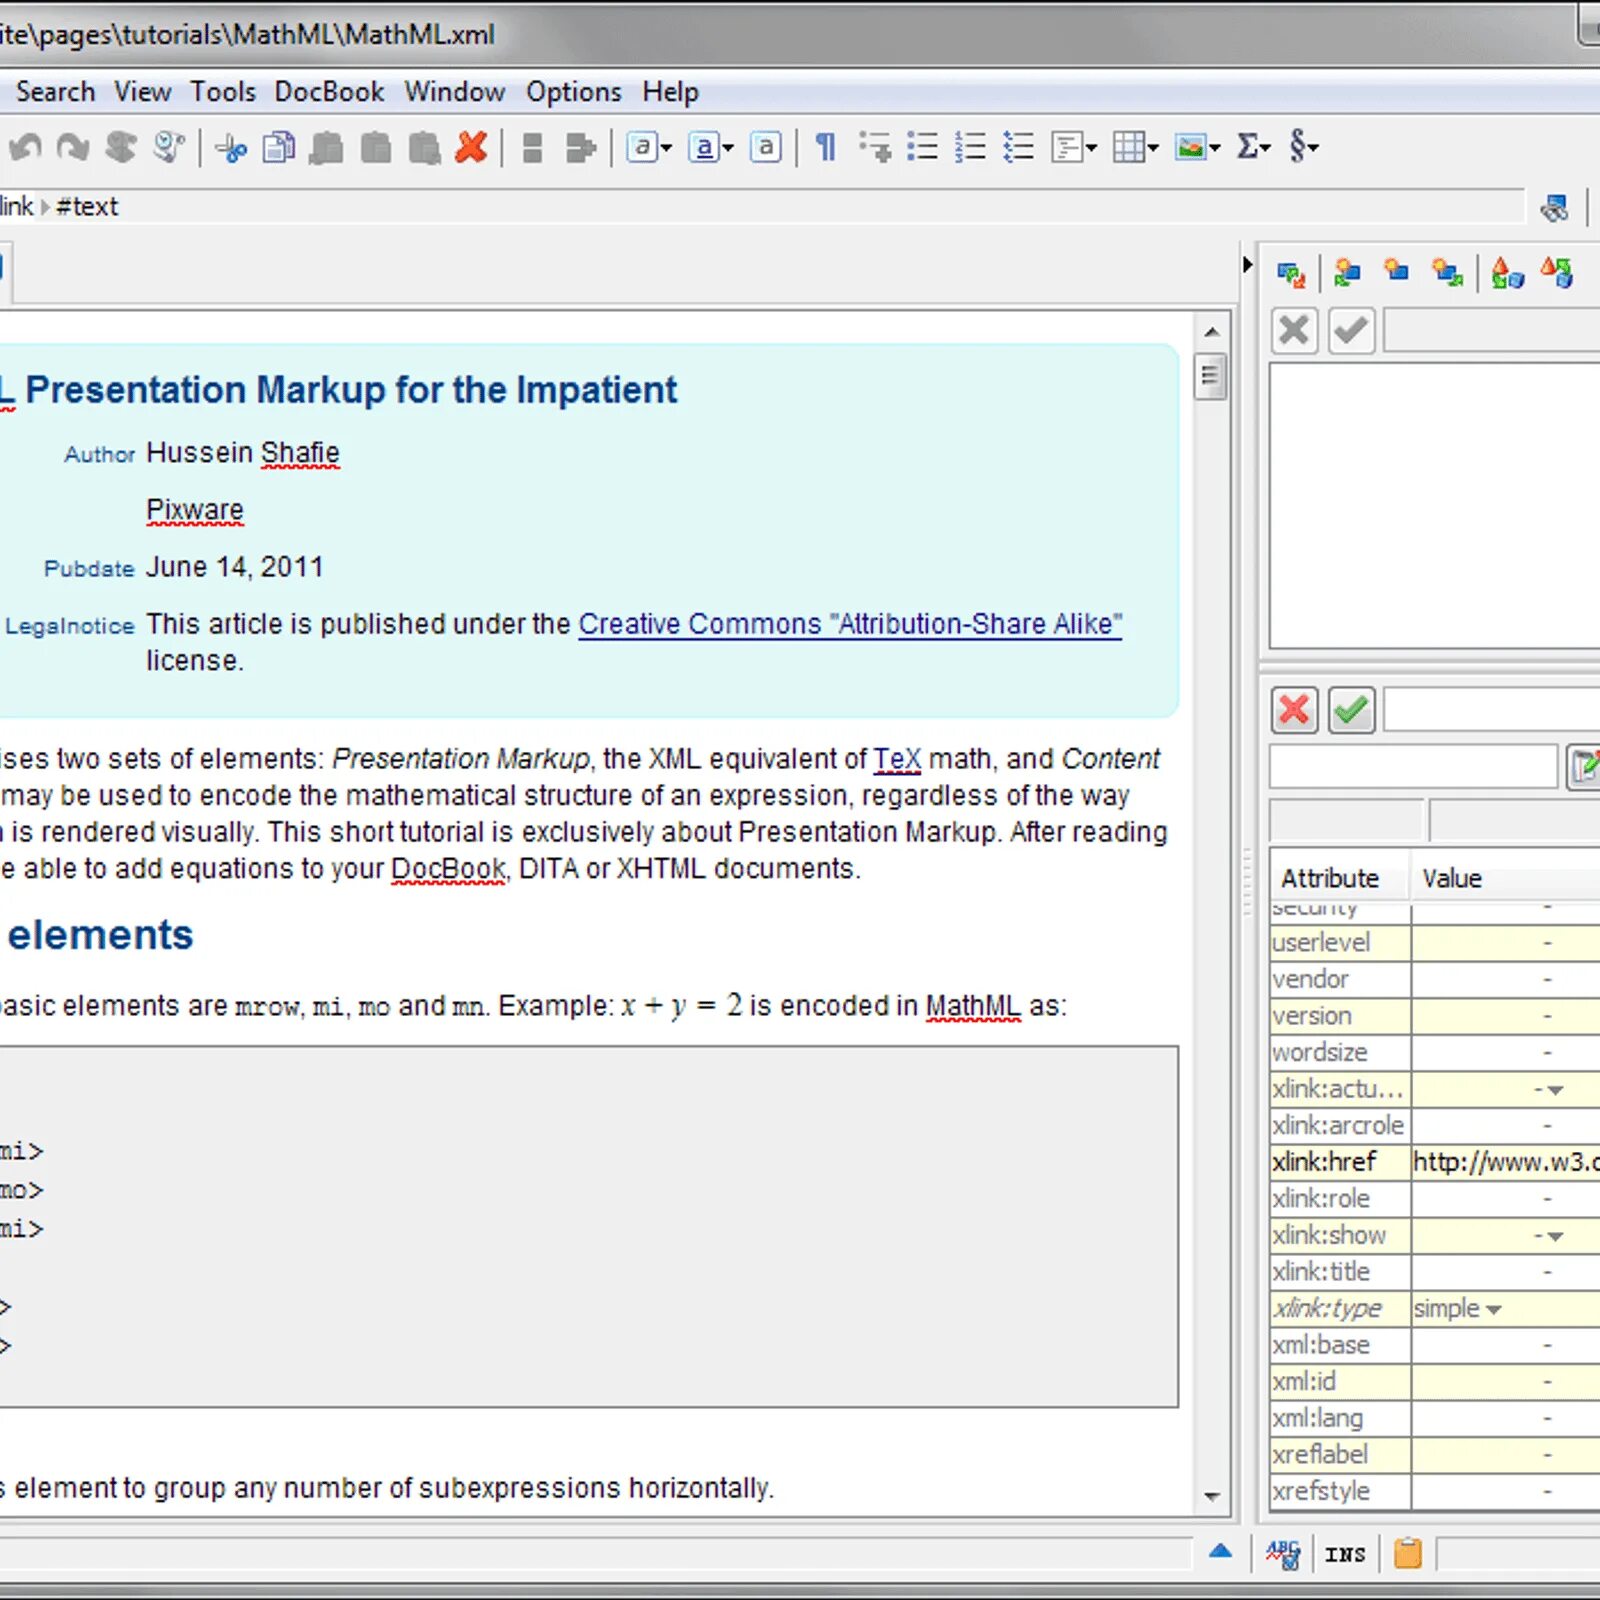
Task: Click the paragraph pilcrow icon
Action: click(825, 148)
